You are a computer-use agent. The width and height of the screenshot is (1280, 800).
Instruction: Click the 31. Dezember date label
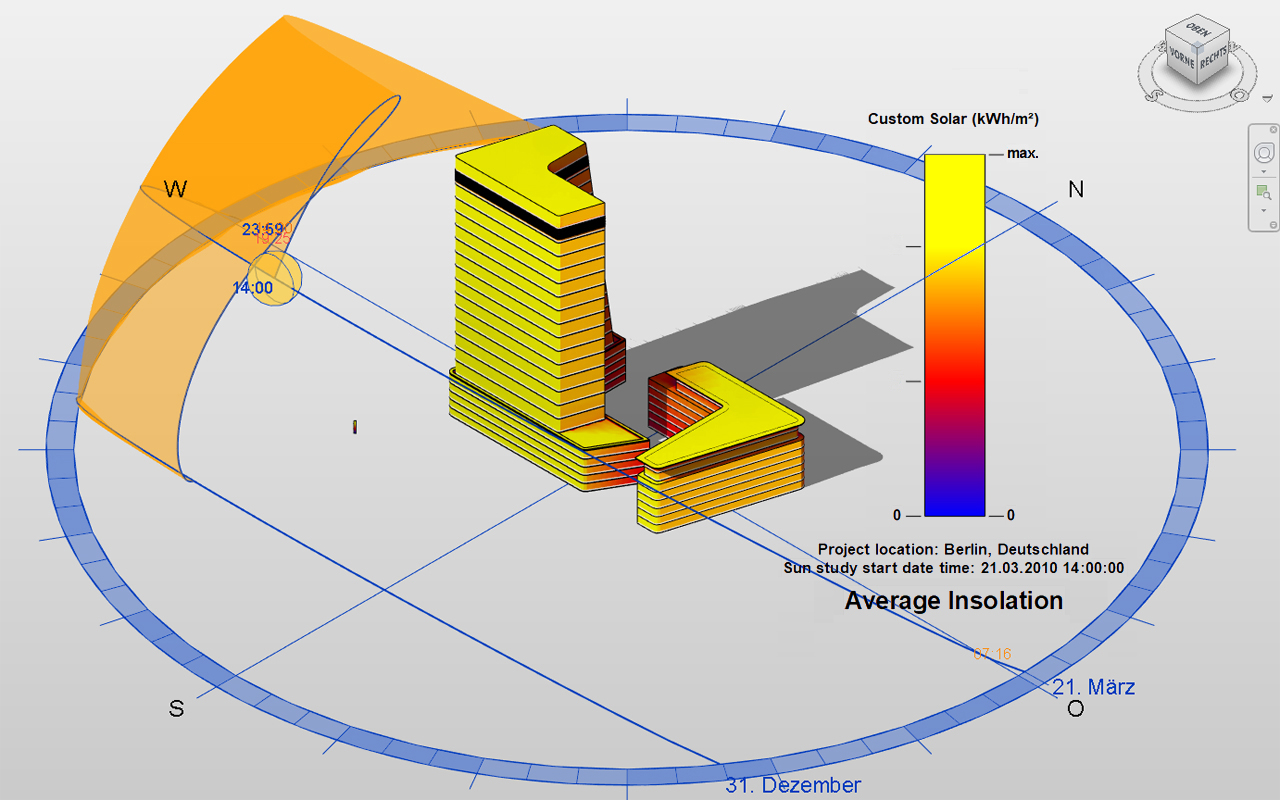[x=792, y=786]
